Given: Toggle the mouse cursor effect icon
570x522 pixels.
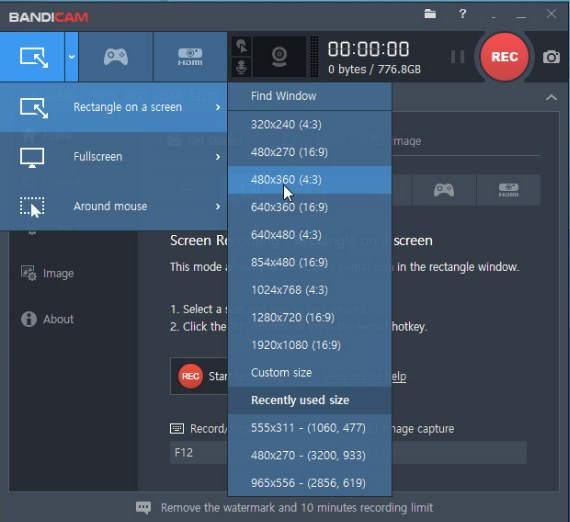Looking at the screenshot, I should 241,47.
